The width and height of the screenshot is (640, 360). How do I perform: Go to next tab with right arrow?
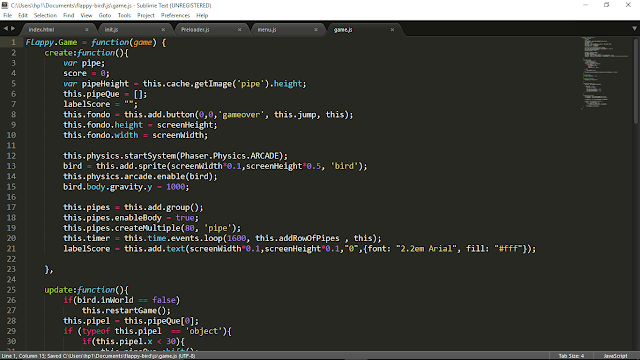click(13, 29)
